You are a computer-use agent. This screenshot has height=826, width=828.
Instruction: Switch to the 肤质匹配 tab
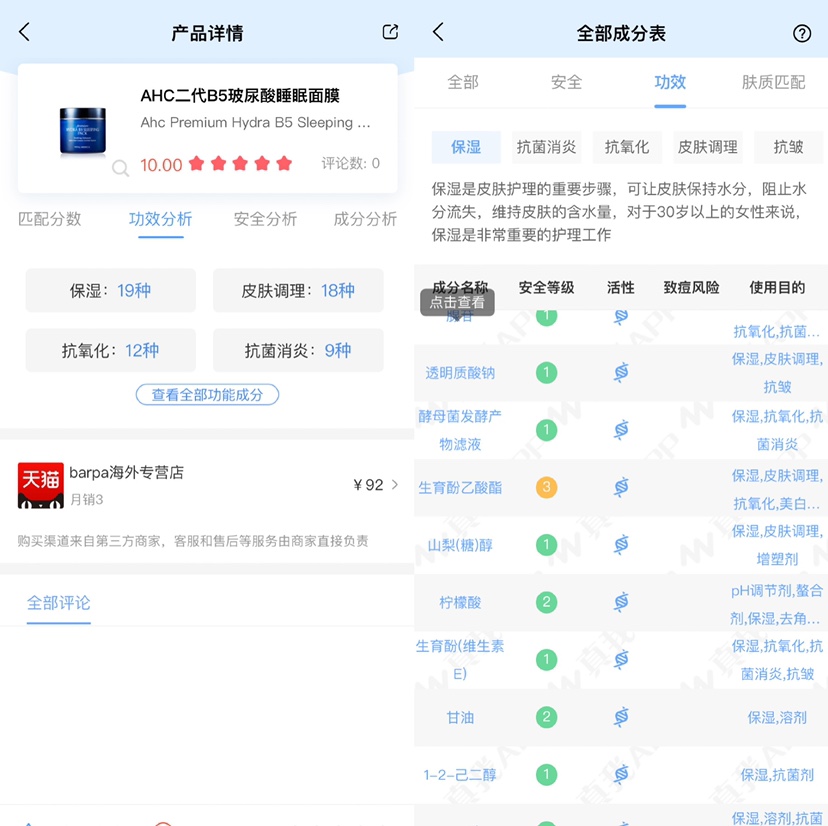[x=772, y=84]
